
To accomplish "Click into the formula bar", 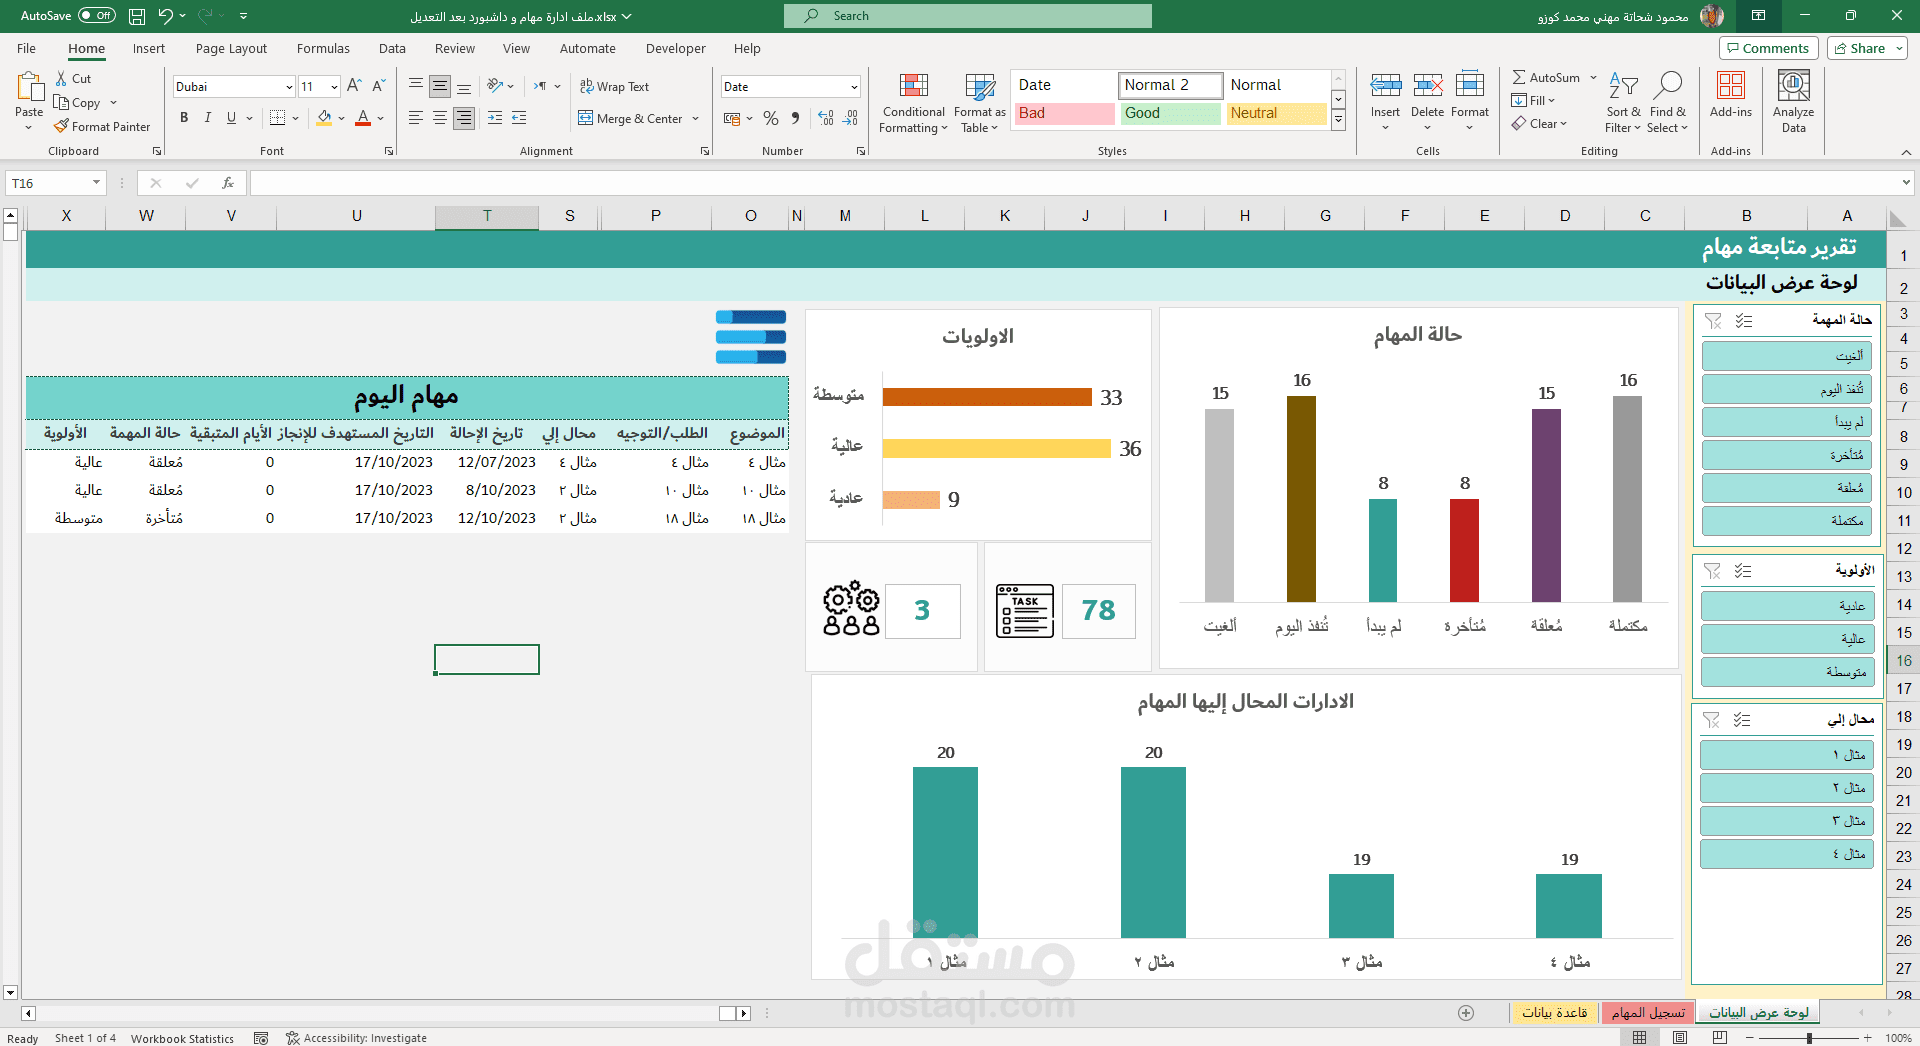I will click(x=1075, y=183).
